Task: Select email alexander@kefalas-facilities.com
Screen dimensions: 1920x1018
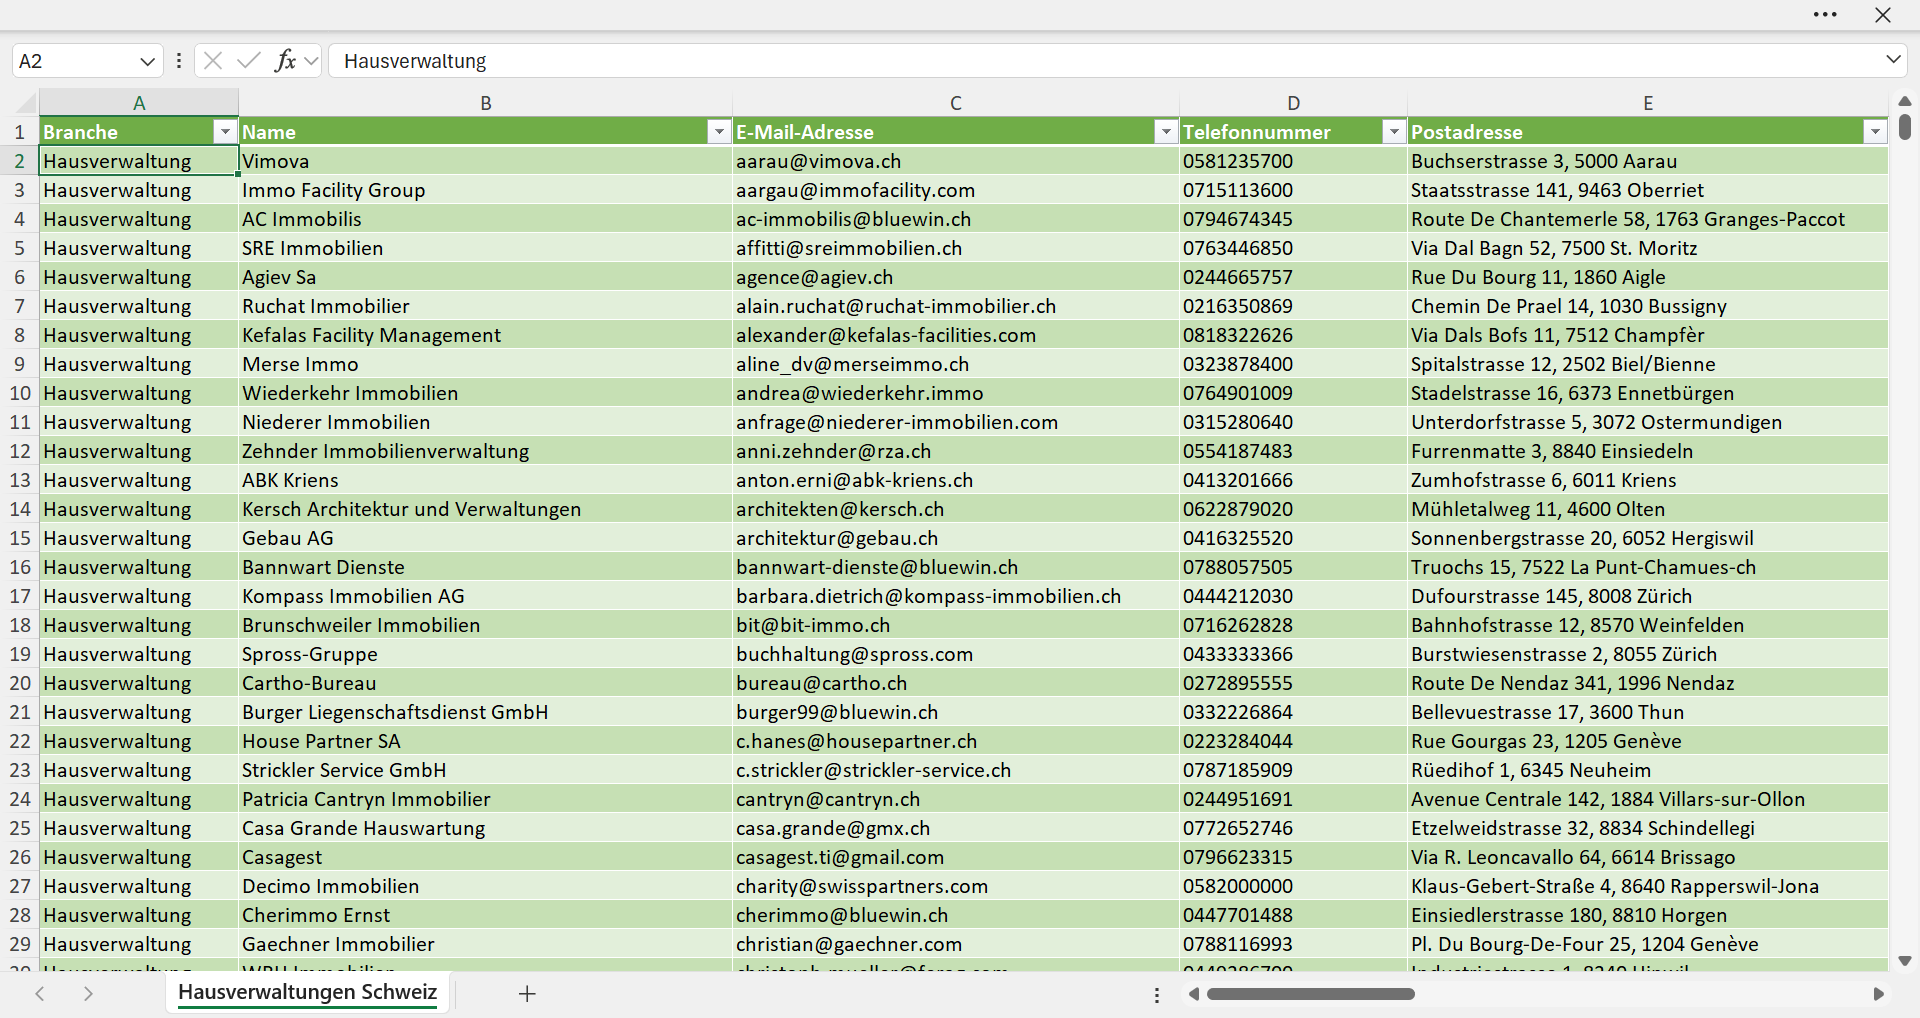Action: 956,335
